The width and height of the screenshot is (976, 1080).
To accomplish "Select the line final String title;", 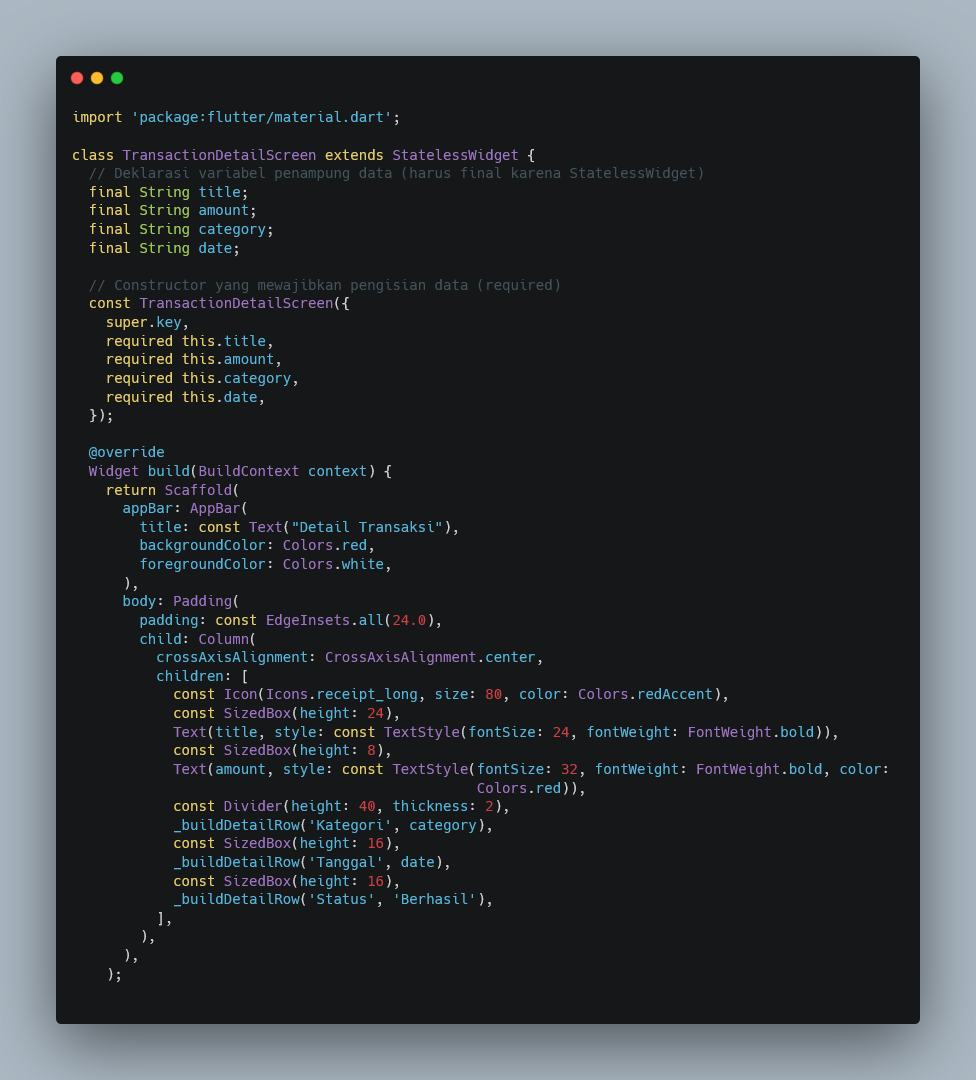I will click(168, 192).
